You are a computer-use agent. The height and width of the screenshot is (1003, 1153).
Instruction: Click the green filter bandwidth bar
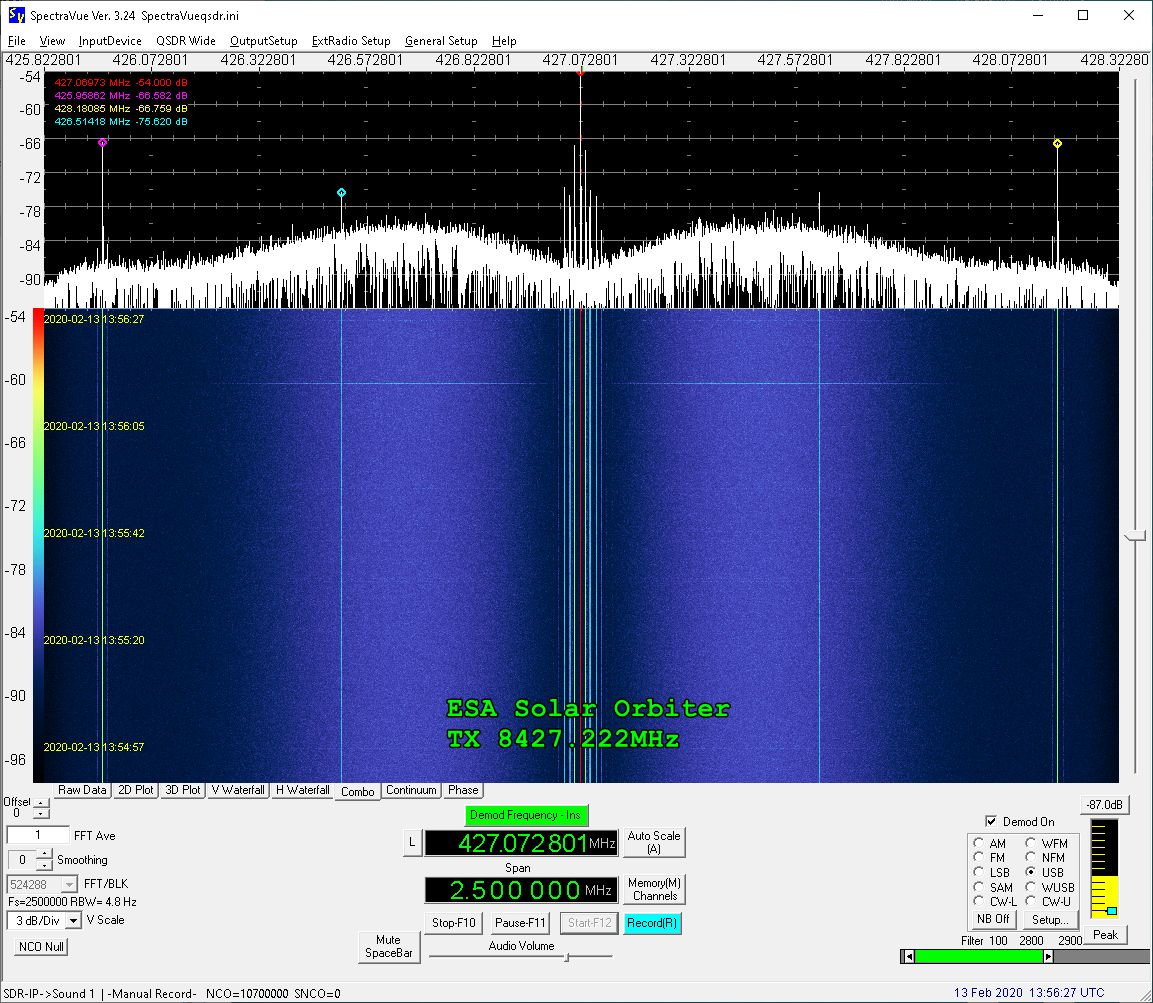(979, 957)
